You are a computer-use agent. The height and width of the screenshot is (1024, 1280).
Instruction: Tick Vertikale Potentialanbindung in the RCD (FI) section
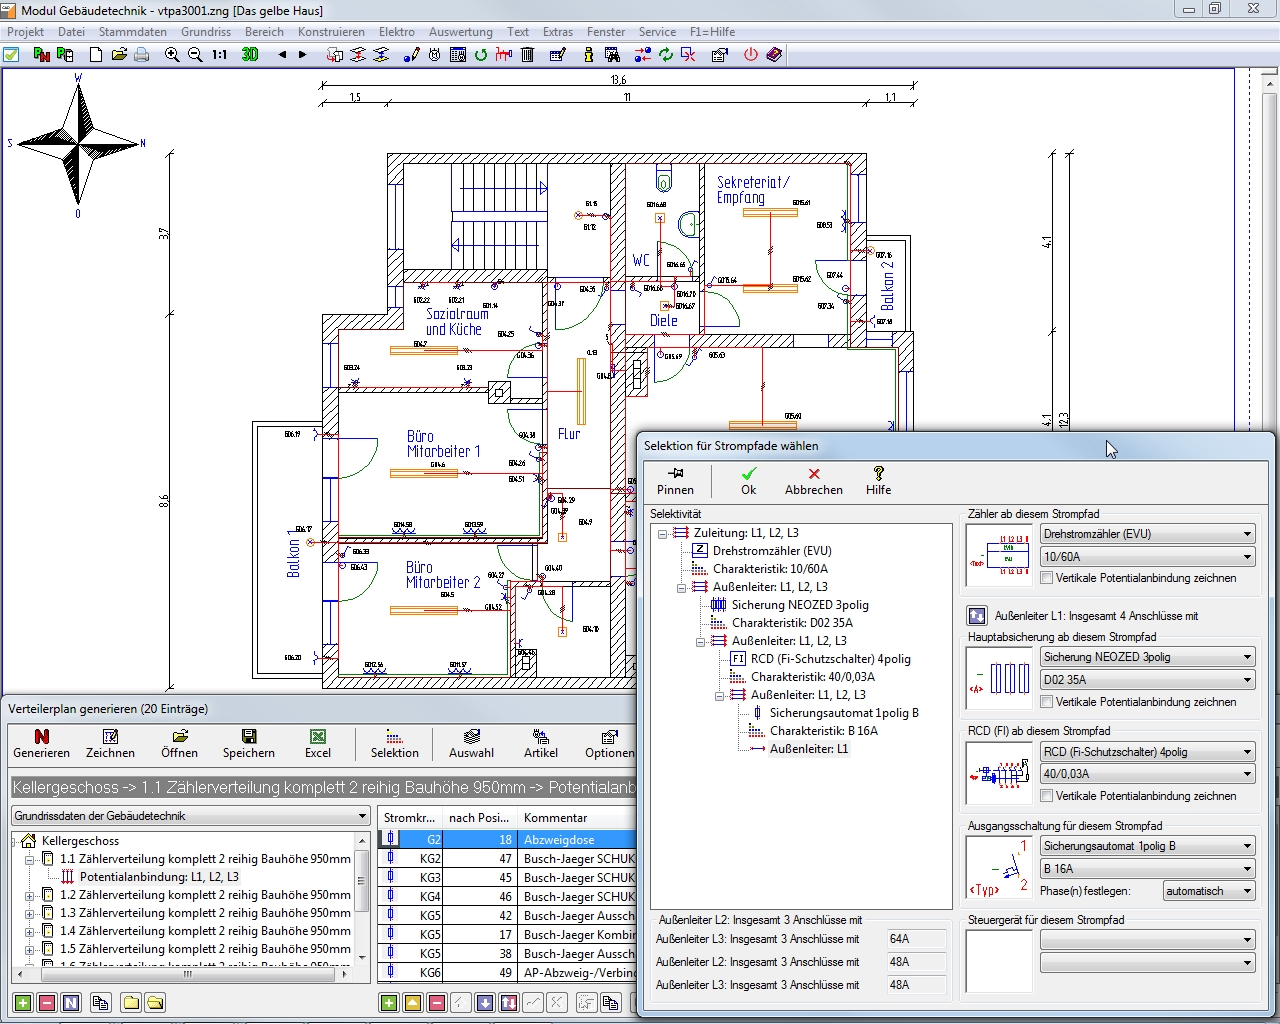pos(1047,796)
